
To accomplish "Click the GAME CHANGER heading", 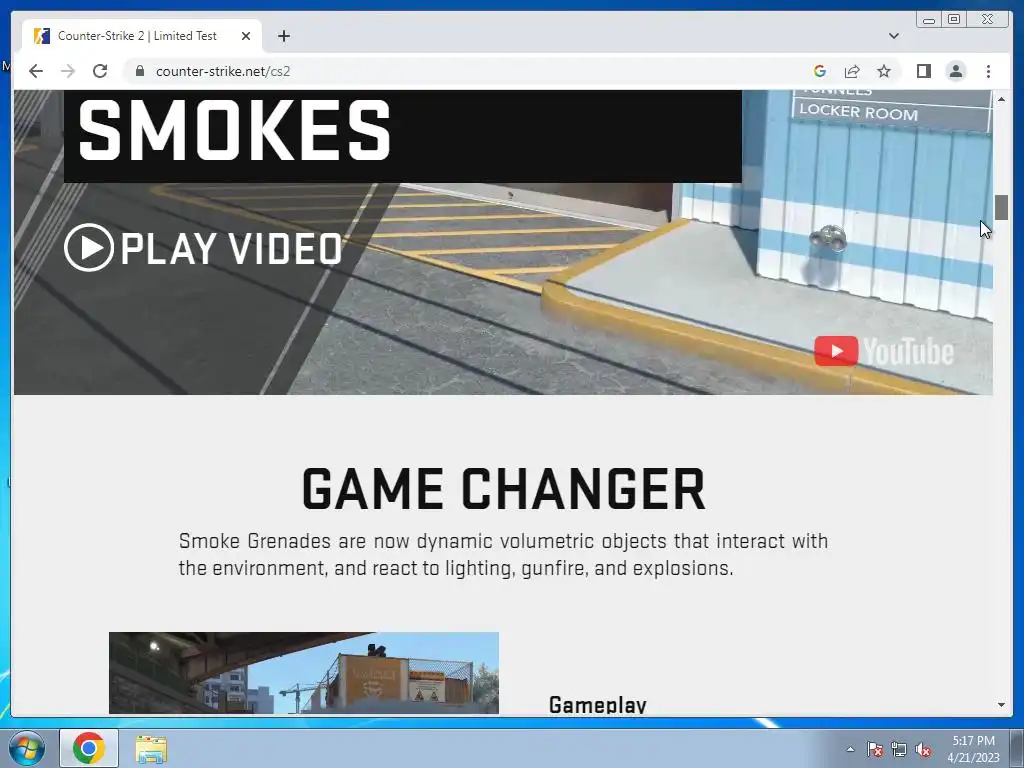I will pyautogui.click(x=504, y=488).
